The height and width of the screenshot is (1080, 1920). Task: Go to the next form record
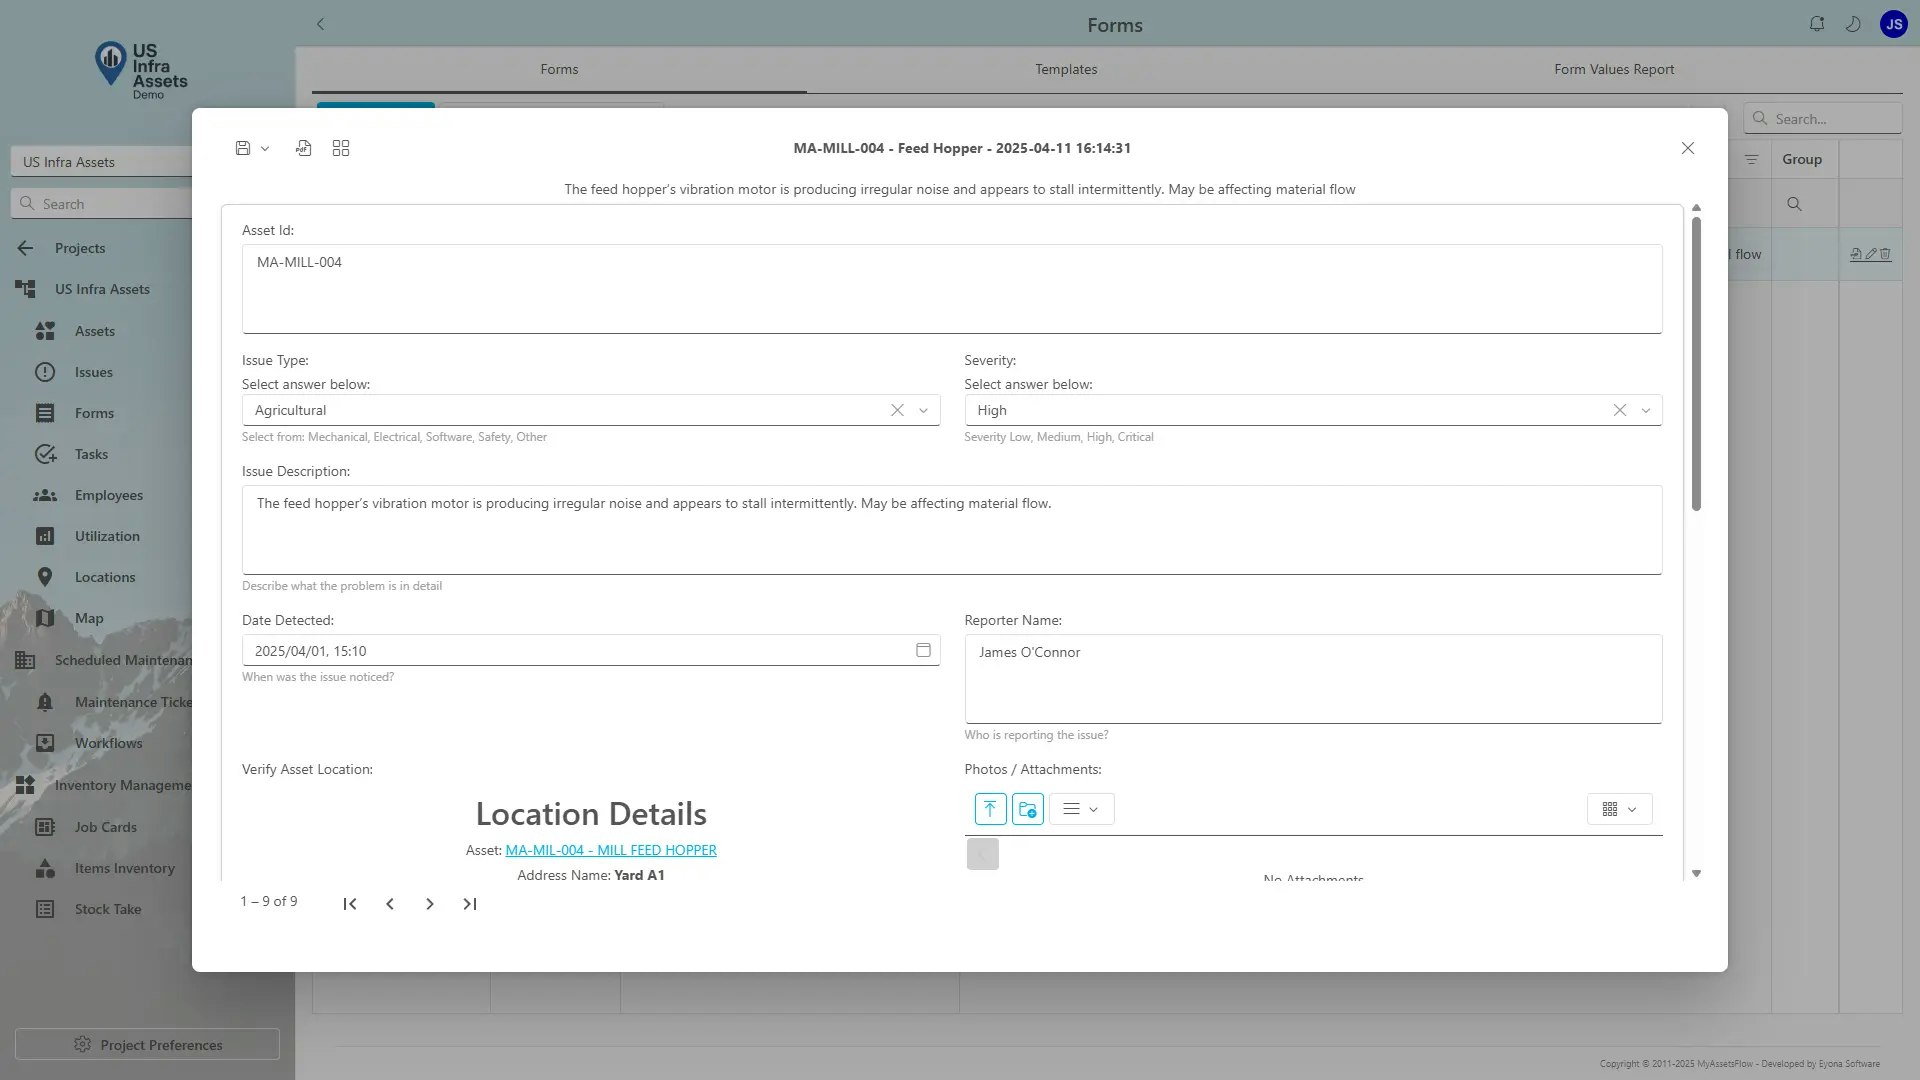[430, 904]
